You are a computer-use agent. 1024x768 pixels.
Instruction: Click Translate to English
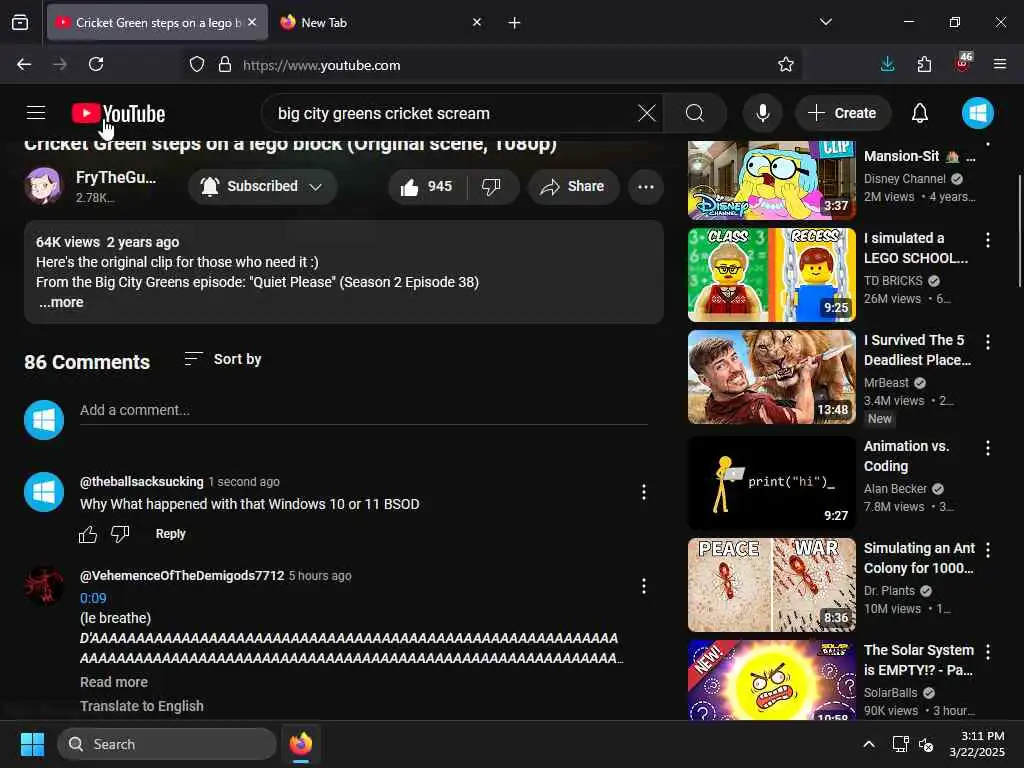[142, 706]
